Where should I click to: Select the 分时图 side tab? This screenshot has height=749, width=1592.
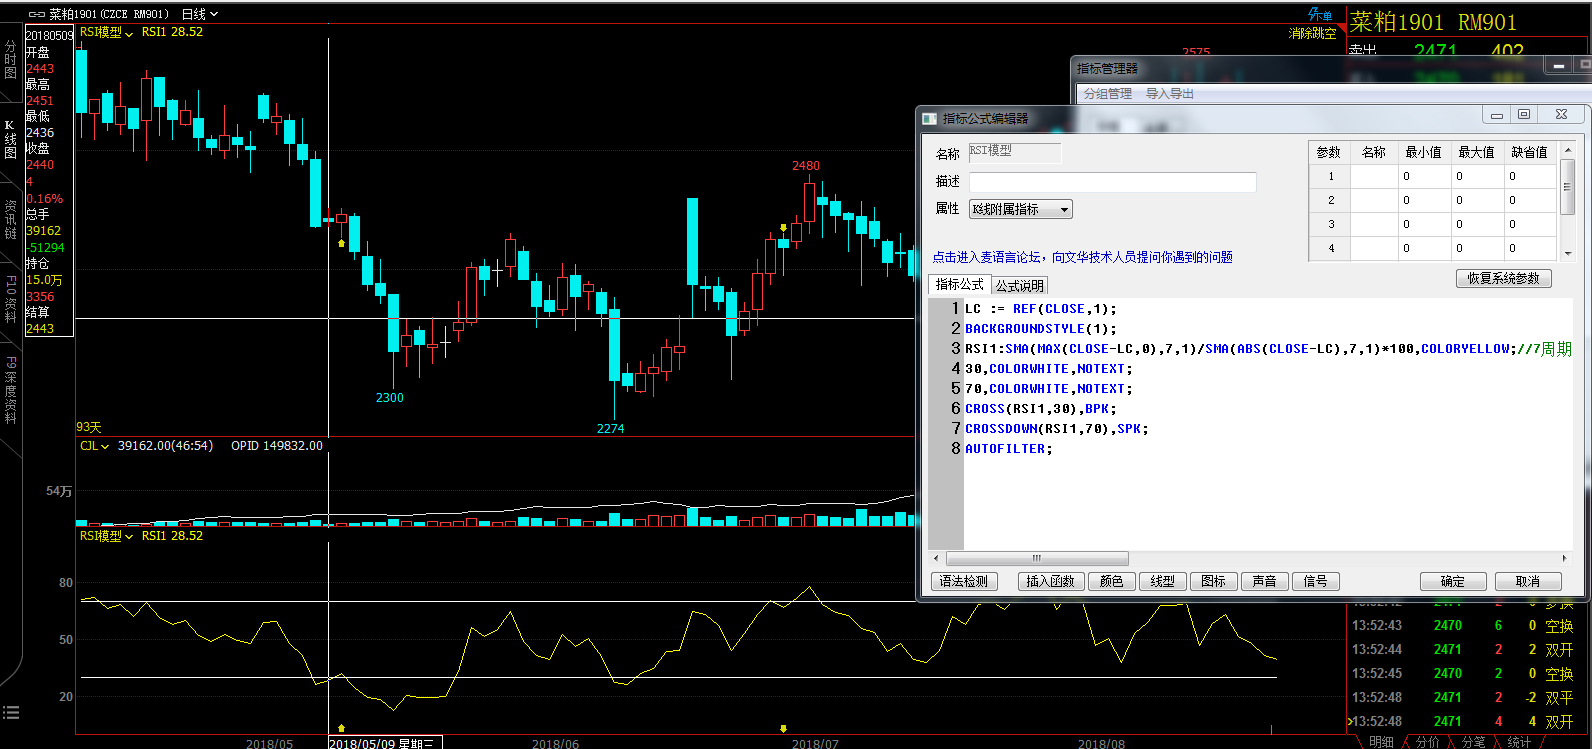coord(10,60)
